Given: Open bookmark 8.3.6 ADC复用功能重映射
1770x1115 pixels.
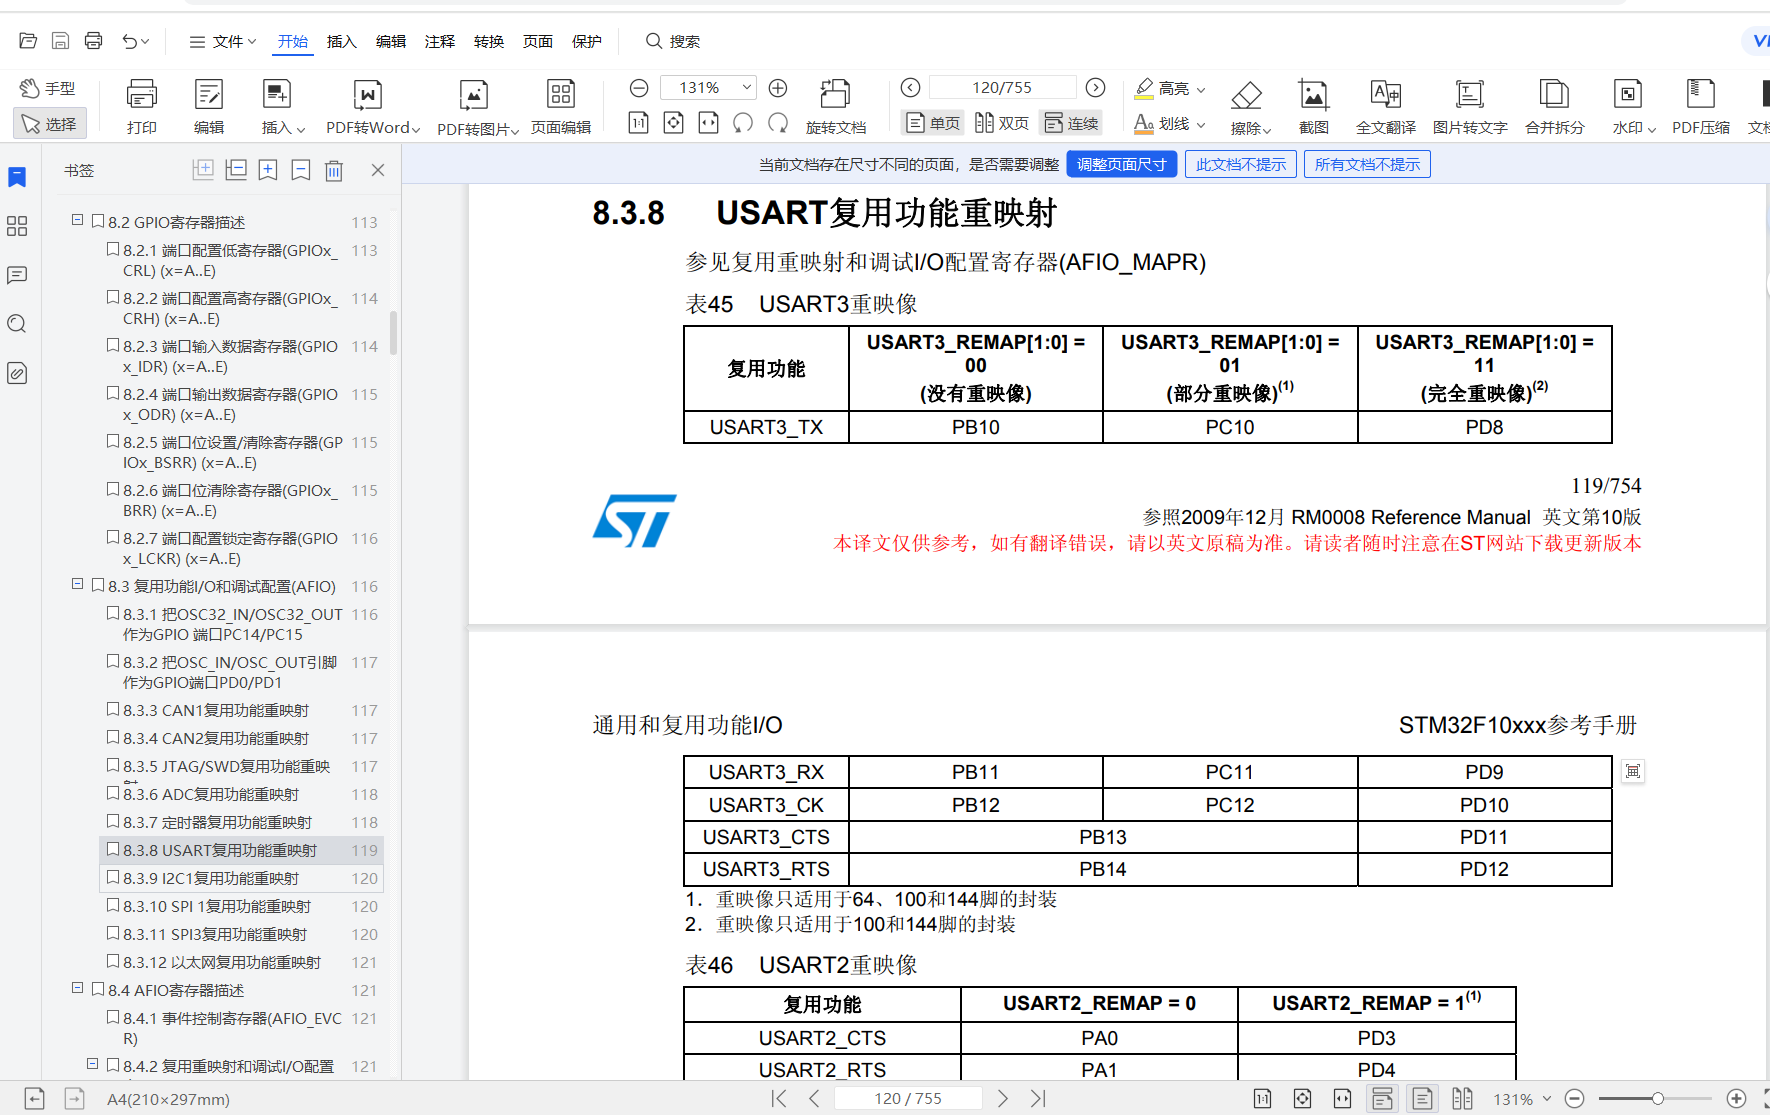Looking at the screenshot, I should (x=211, y=794).
